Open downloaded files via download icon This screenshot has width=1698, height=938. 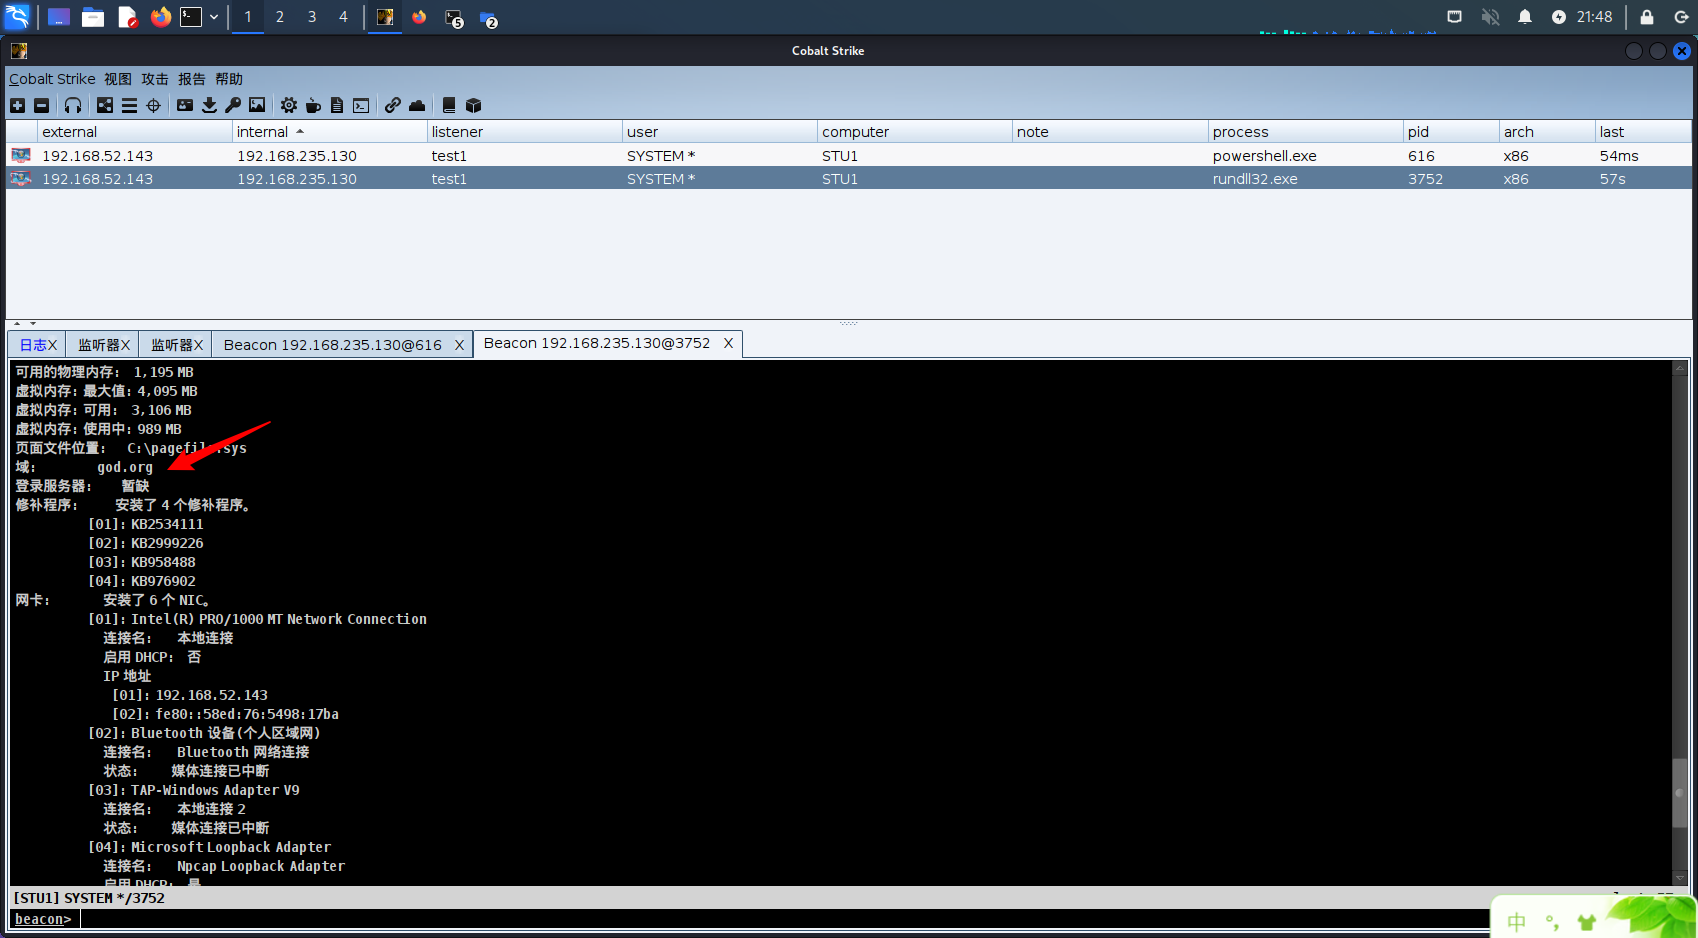coord(209,105)
